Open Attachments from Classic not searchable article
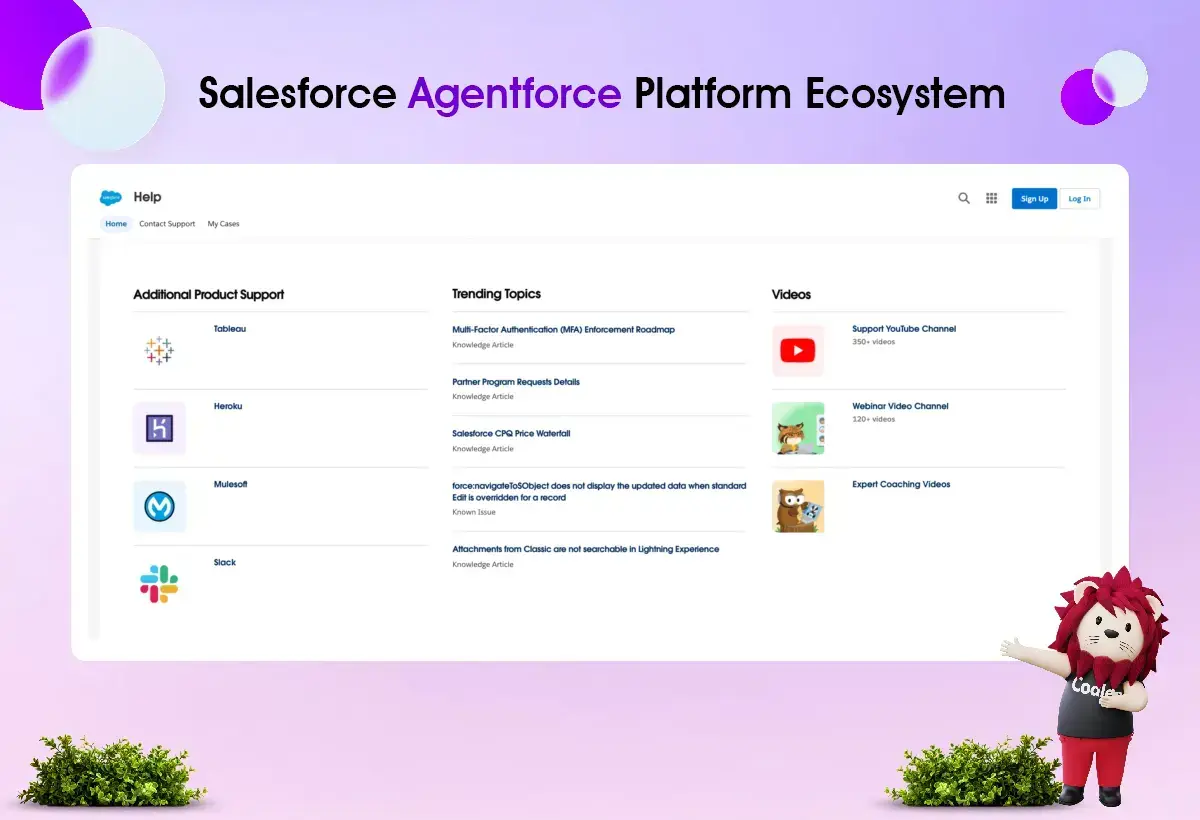This screenshot has height=820, width=1200. coord(585,549)
